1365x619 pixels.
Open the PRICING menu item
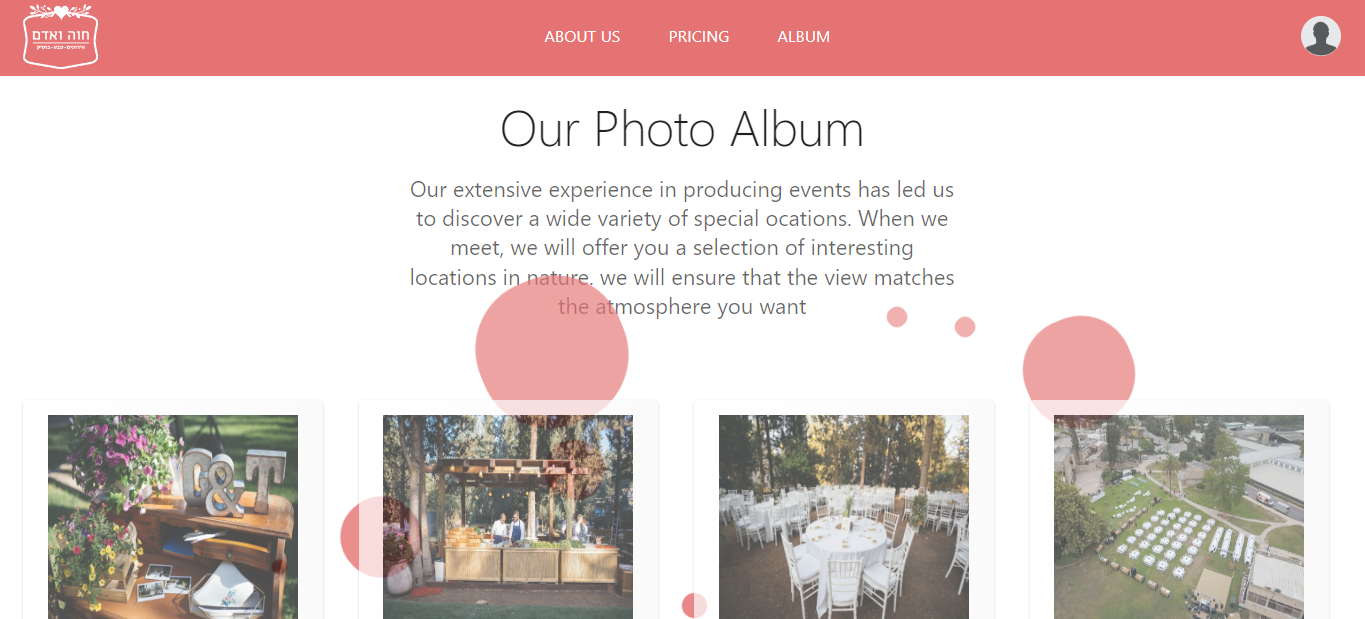coord(699,37)
